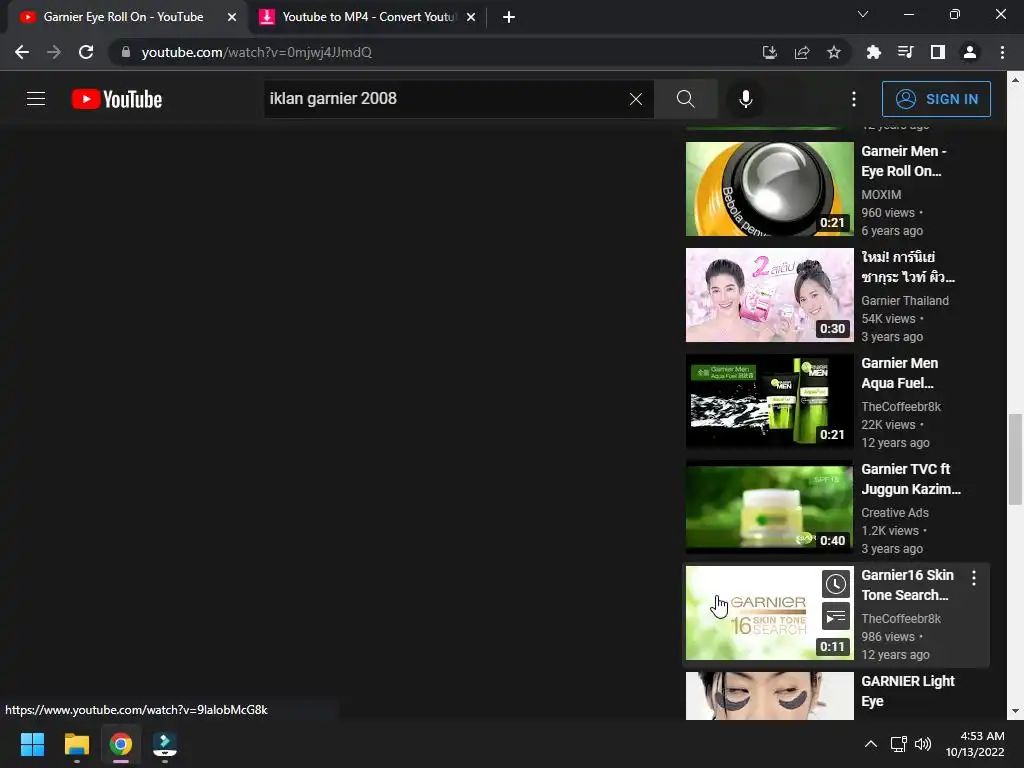
Task: Go forward with the browser forward arrow
Action: tap(54, 52)
